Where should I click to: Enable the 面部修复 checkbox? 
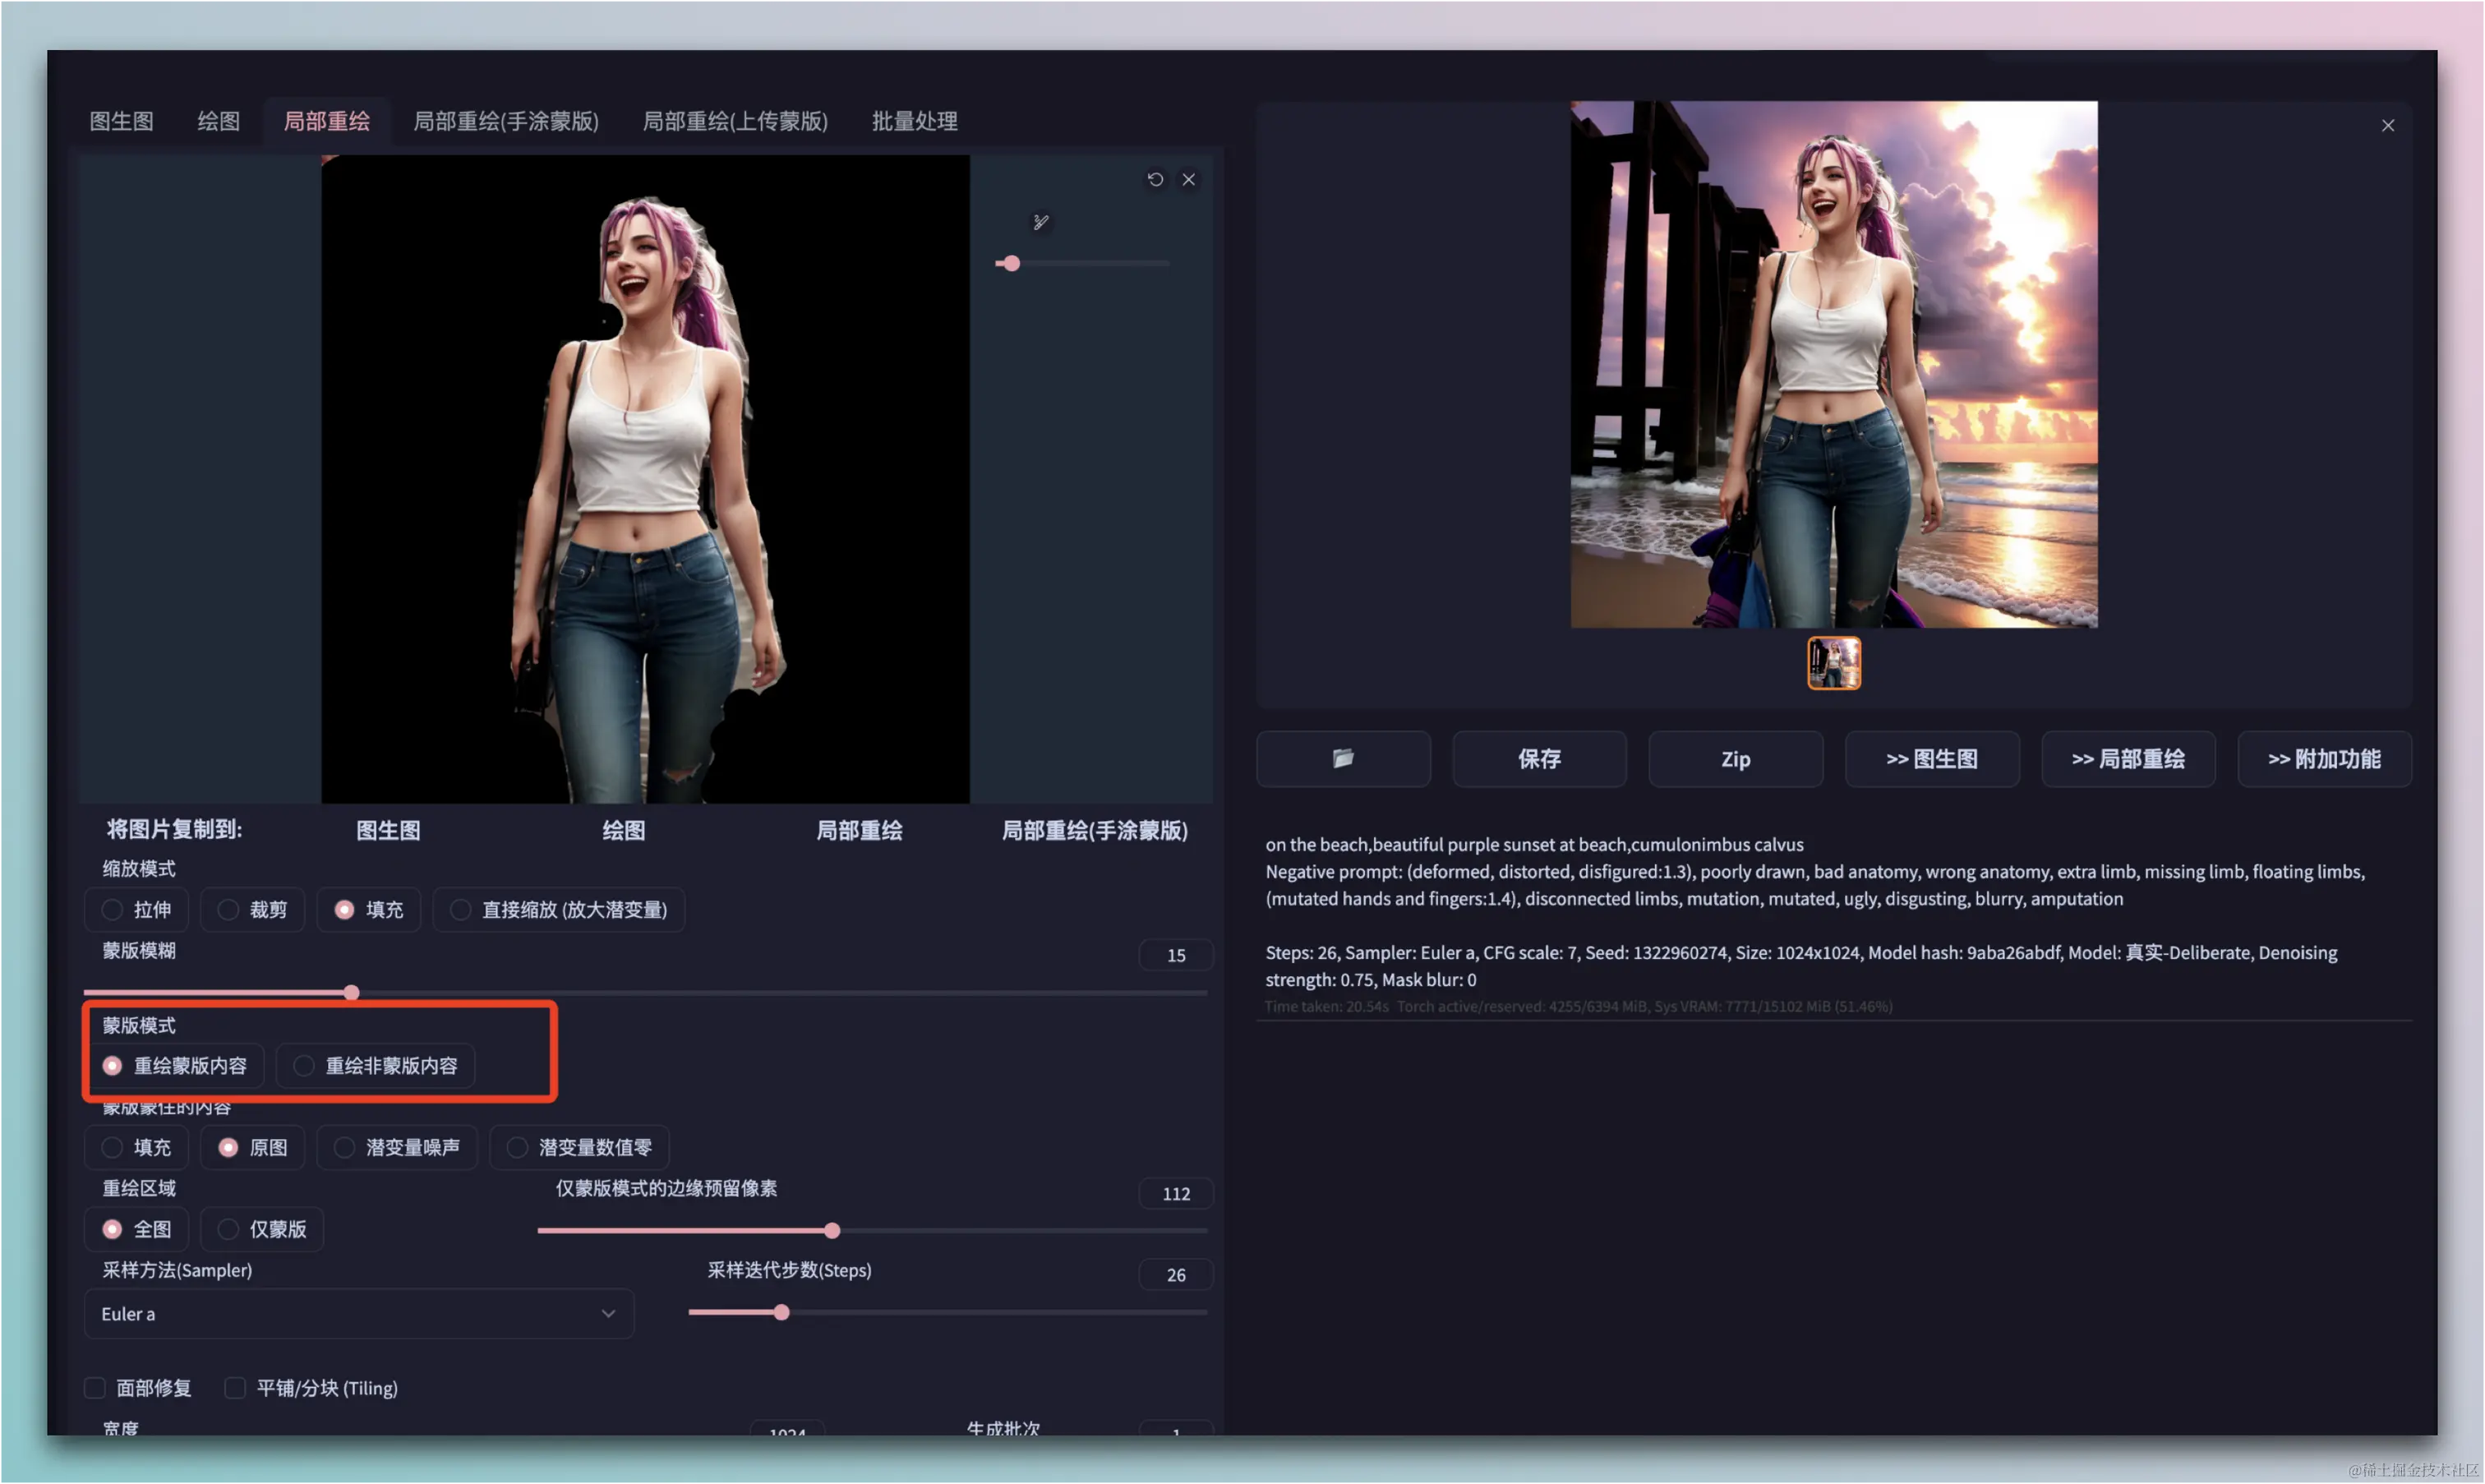point(95,1387)
